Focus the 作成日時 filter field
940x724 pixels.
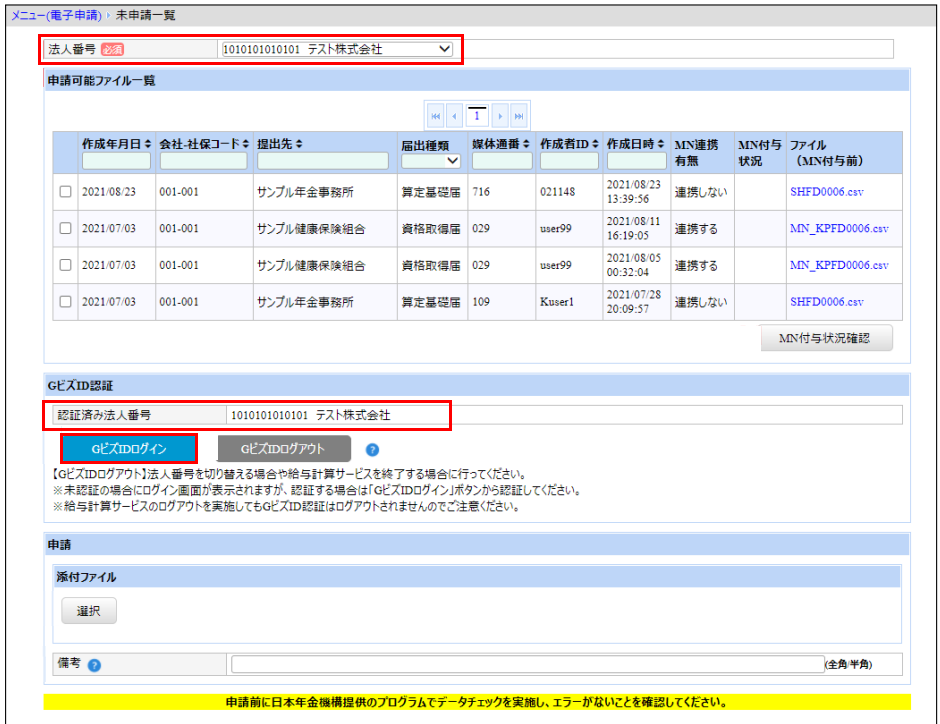pos(637,161)
